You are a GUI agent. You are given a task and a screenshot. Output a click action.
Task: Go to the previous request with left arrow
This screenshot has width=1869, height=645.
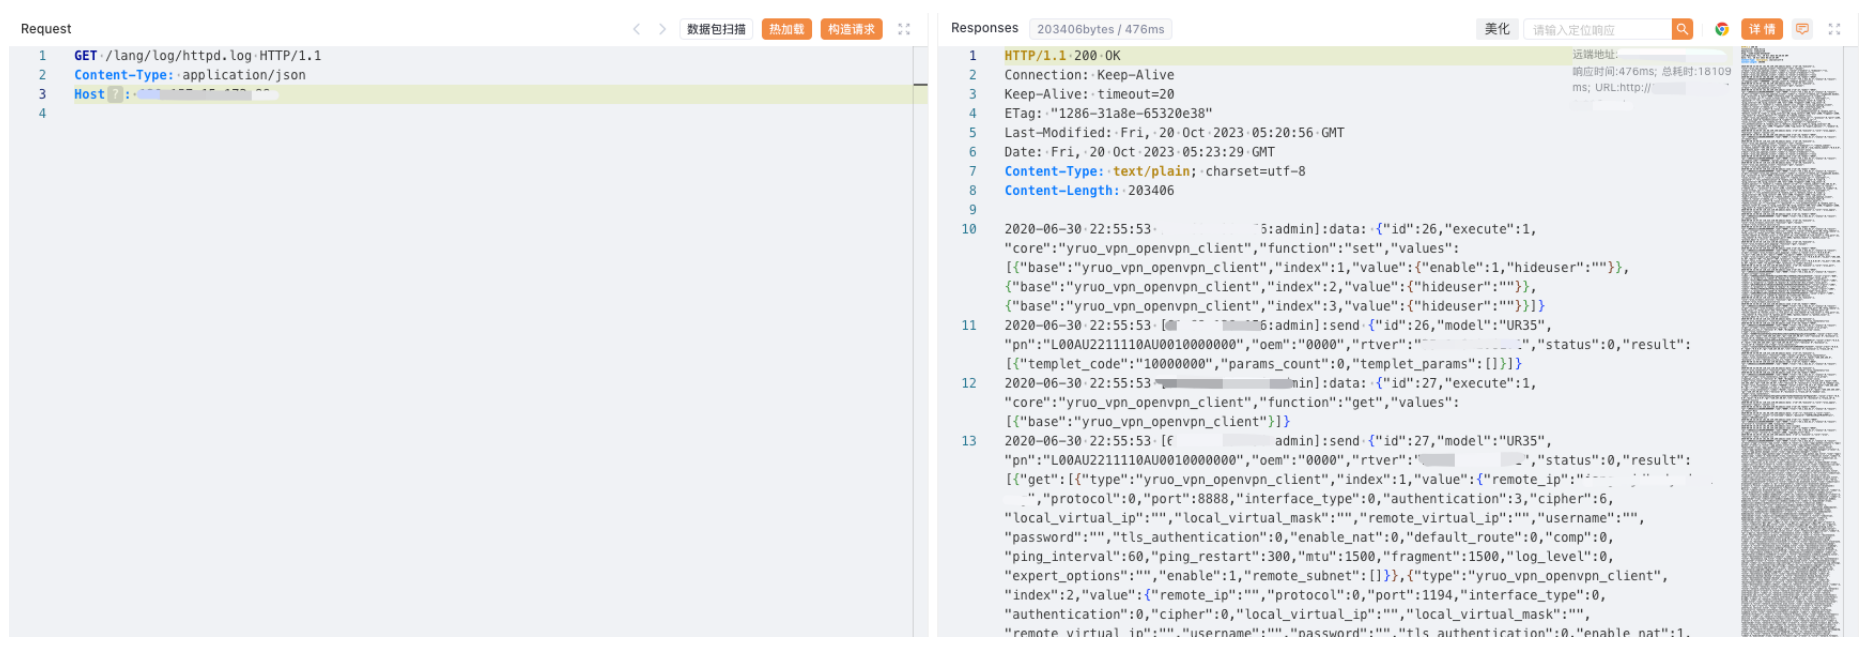(x=636, y=29)
